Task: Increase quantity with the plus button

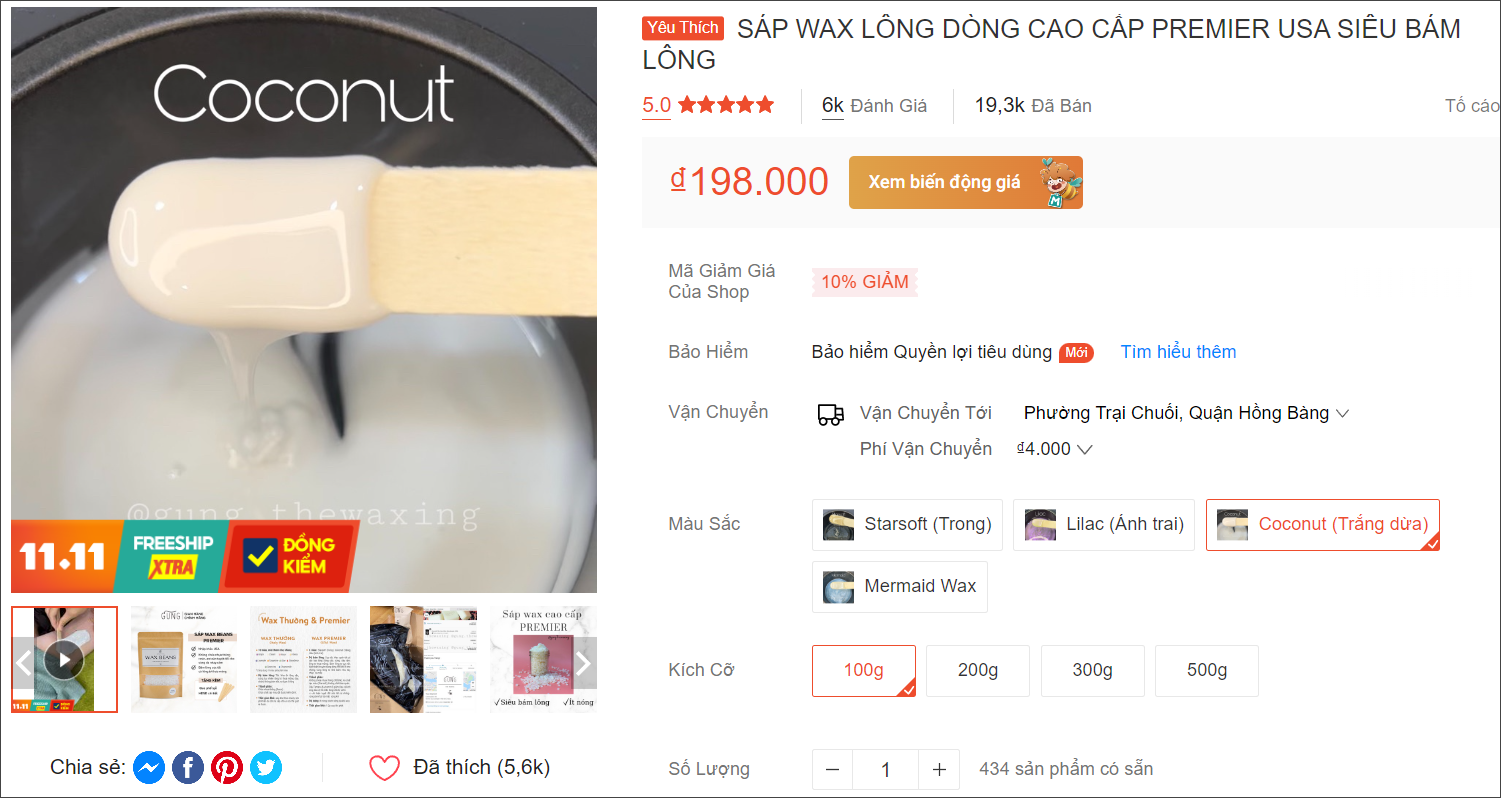Action: (938, 770)
